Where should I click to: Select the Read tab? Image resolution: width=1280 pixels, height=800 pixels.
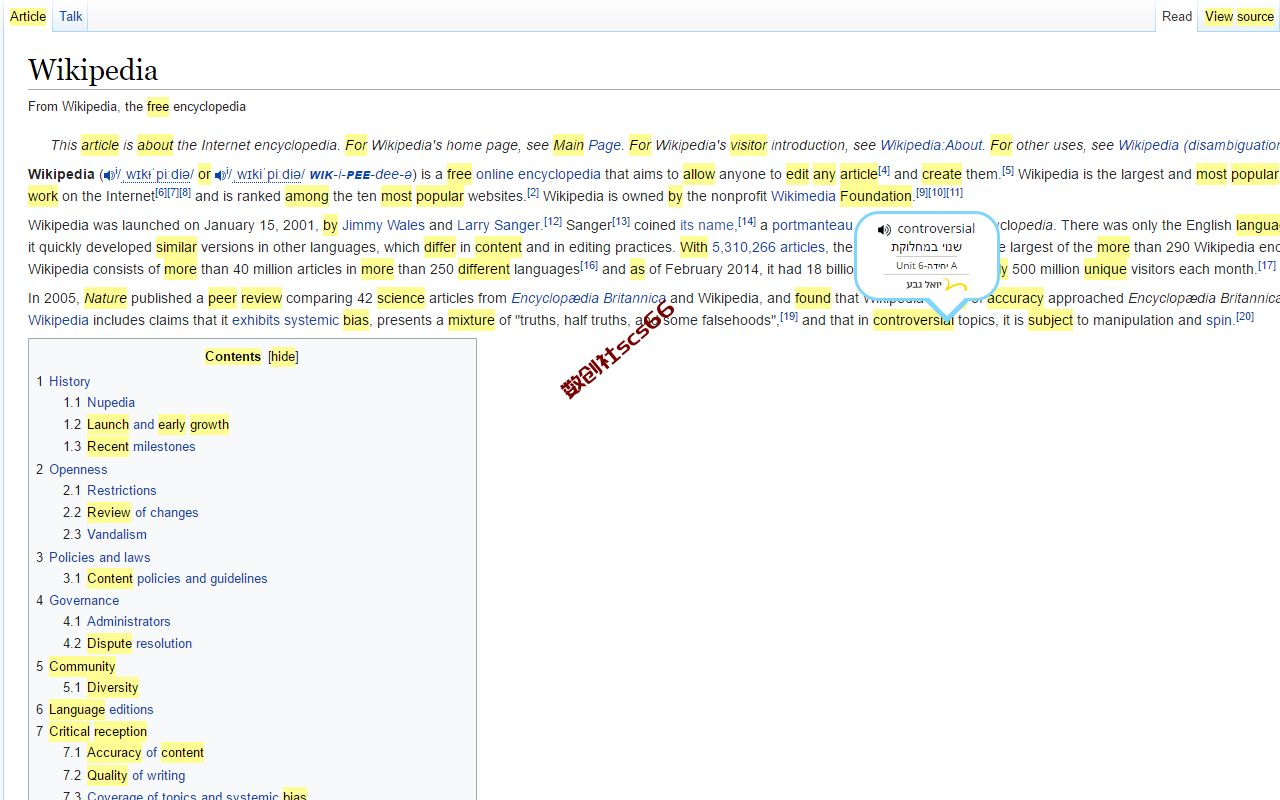click(1177, 16)
